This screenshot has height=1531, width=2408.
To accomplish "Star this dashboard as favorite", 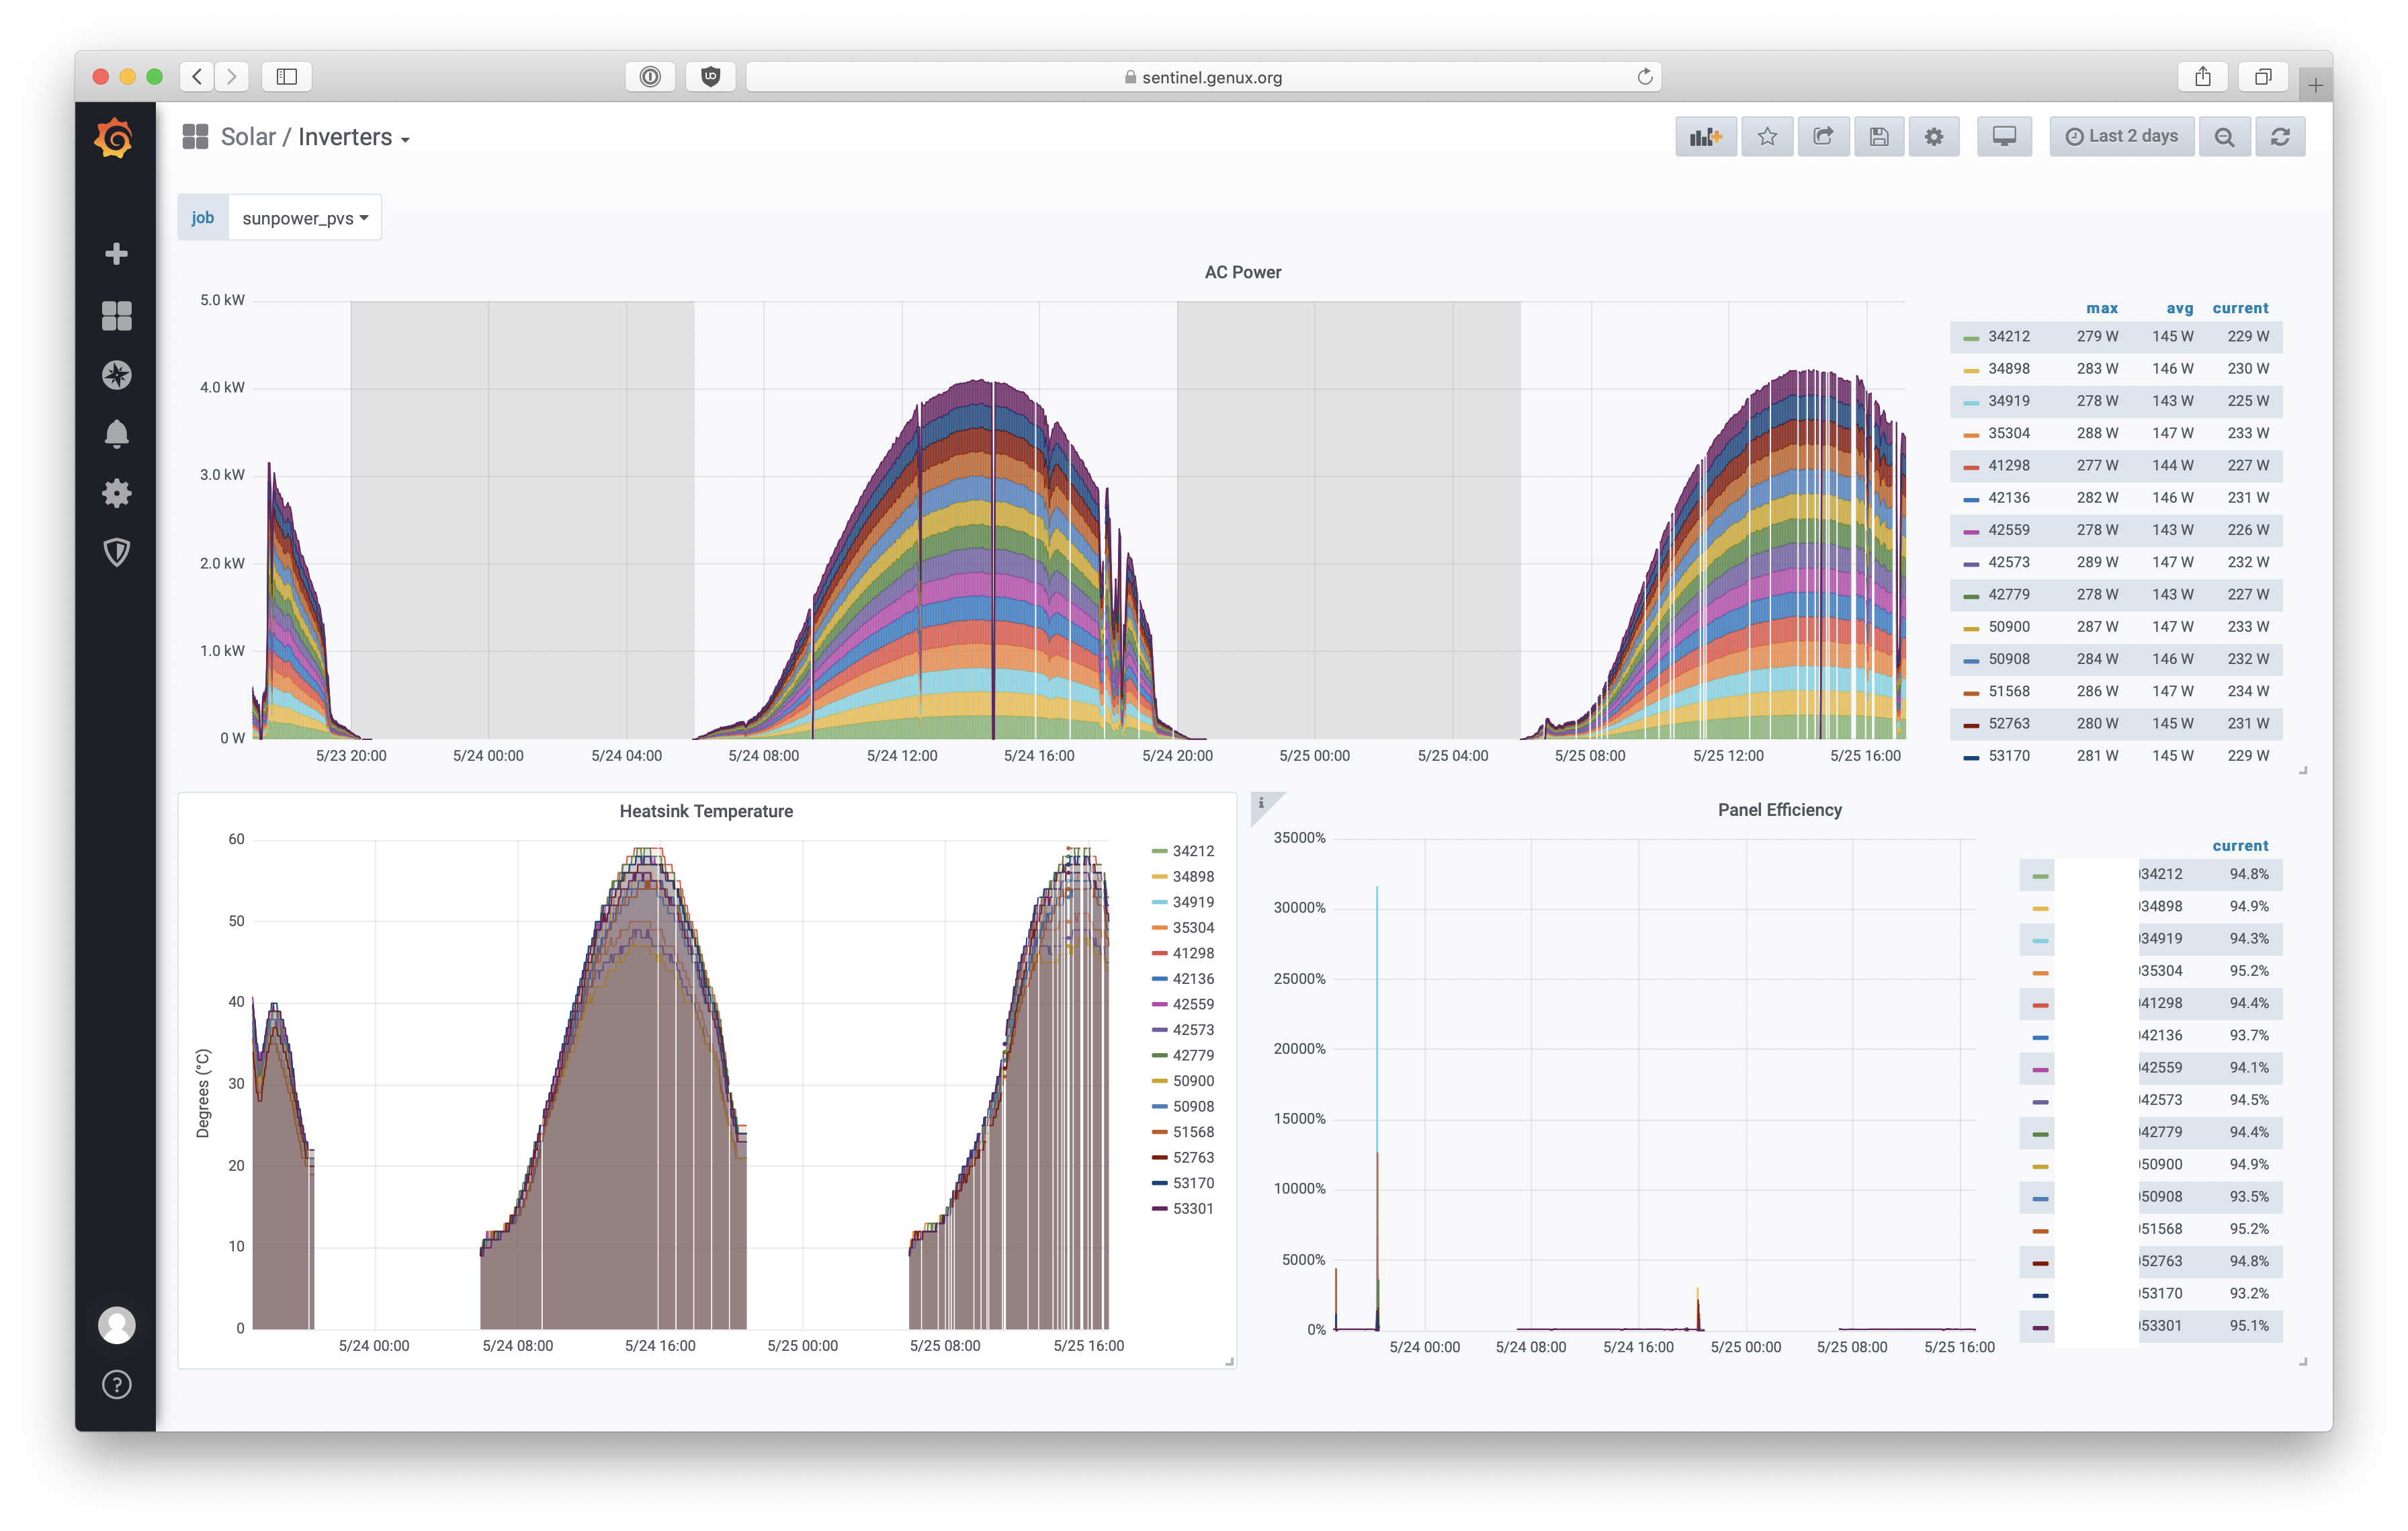I will coord(1767,137).
